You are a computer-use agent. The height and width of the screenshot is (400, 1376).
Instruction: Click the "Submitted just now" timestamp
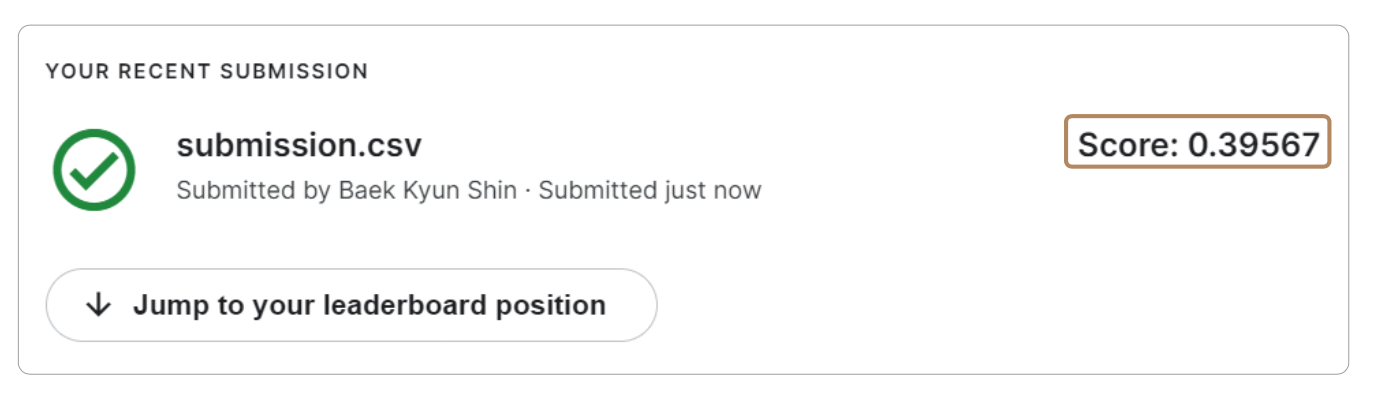coord(650,190)
